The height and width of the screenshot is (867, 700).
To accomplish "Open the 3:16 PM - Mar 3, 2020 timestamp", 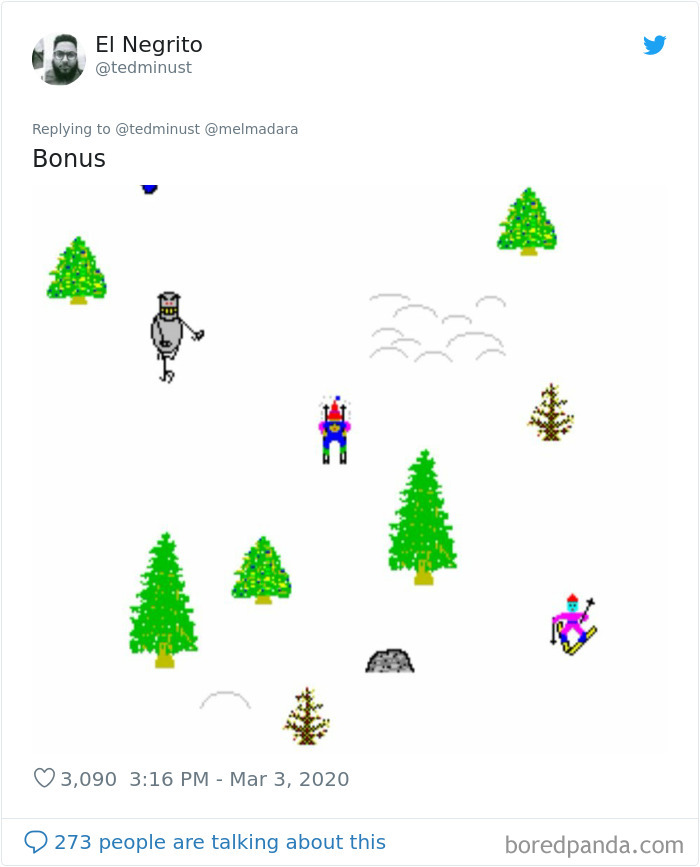I will tap(239, 779).
